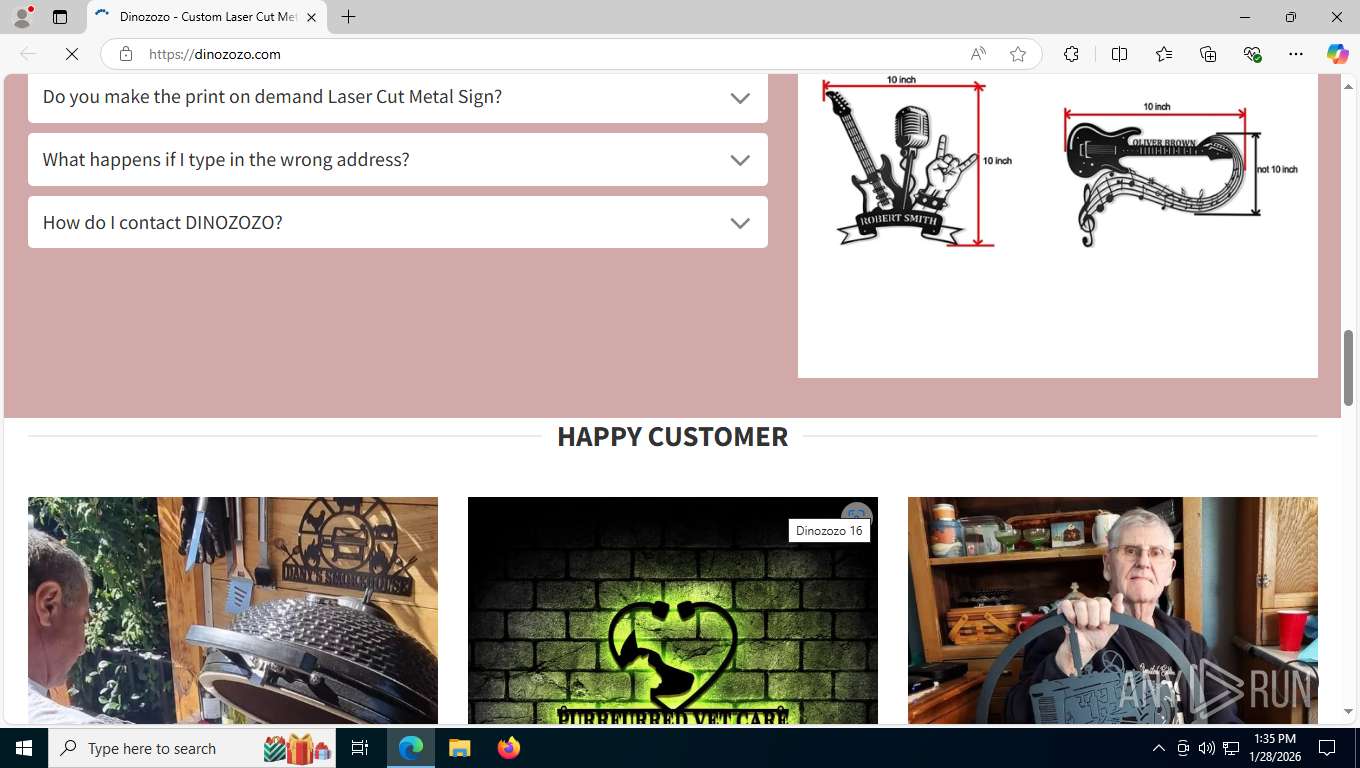The height and width of the screenshot is (768, 1360).
Task: Launch Firefox from the taskbar
Action: (x=508, y=748)
